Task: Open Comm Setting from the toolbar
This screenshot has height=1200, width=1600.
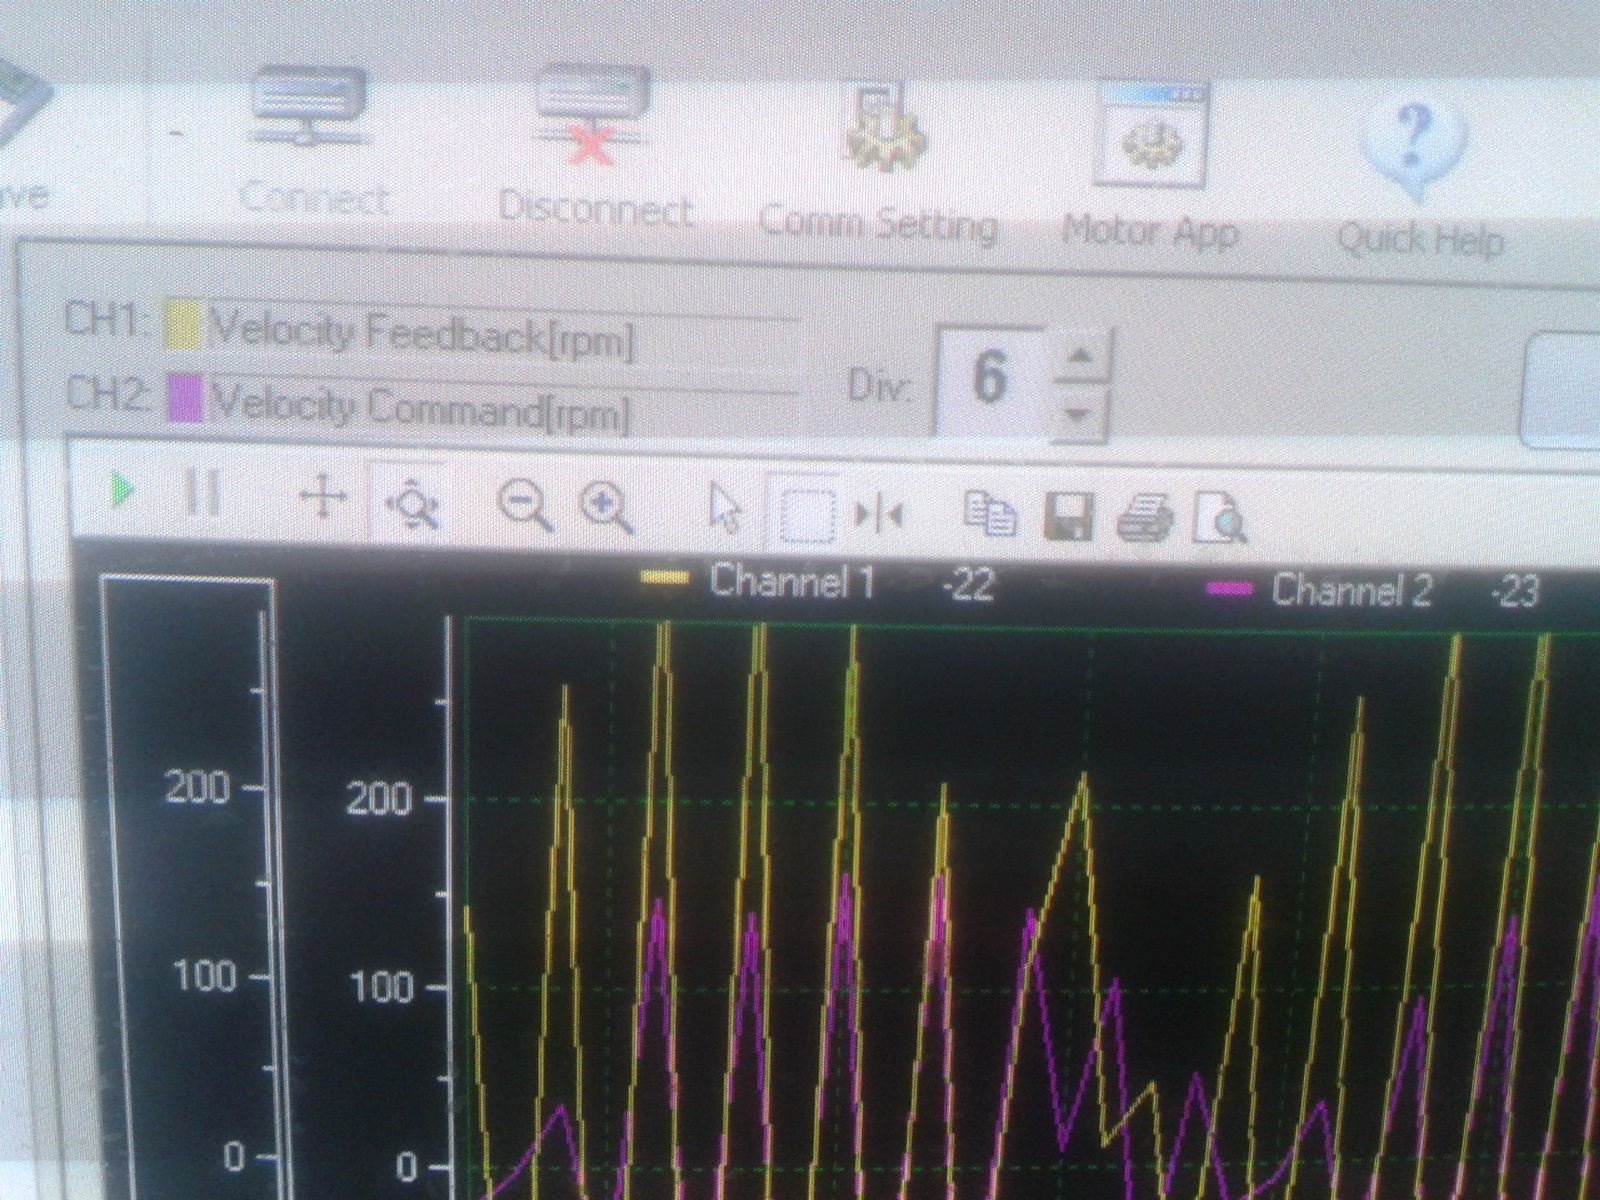Action: (878, 160)
